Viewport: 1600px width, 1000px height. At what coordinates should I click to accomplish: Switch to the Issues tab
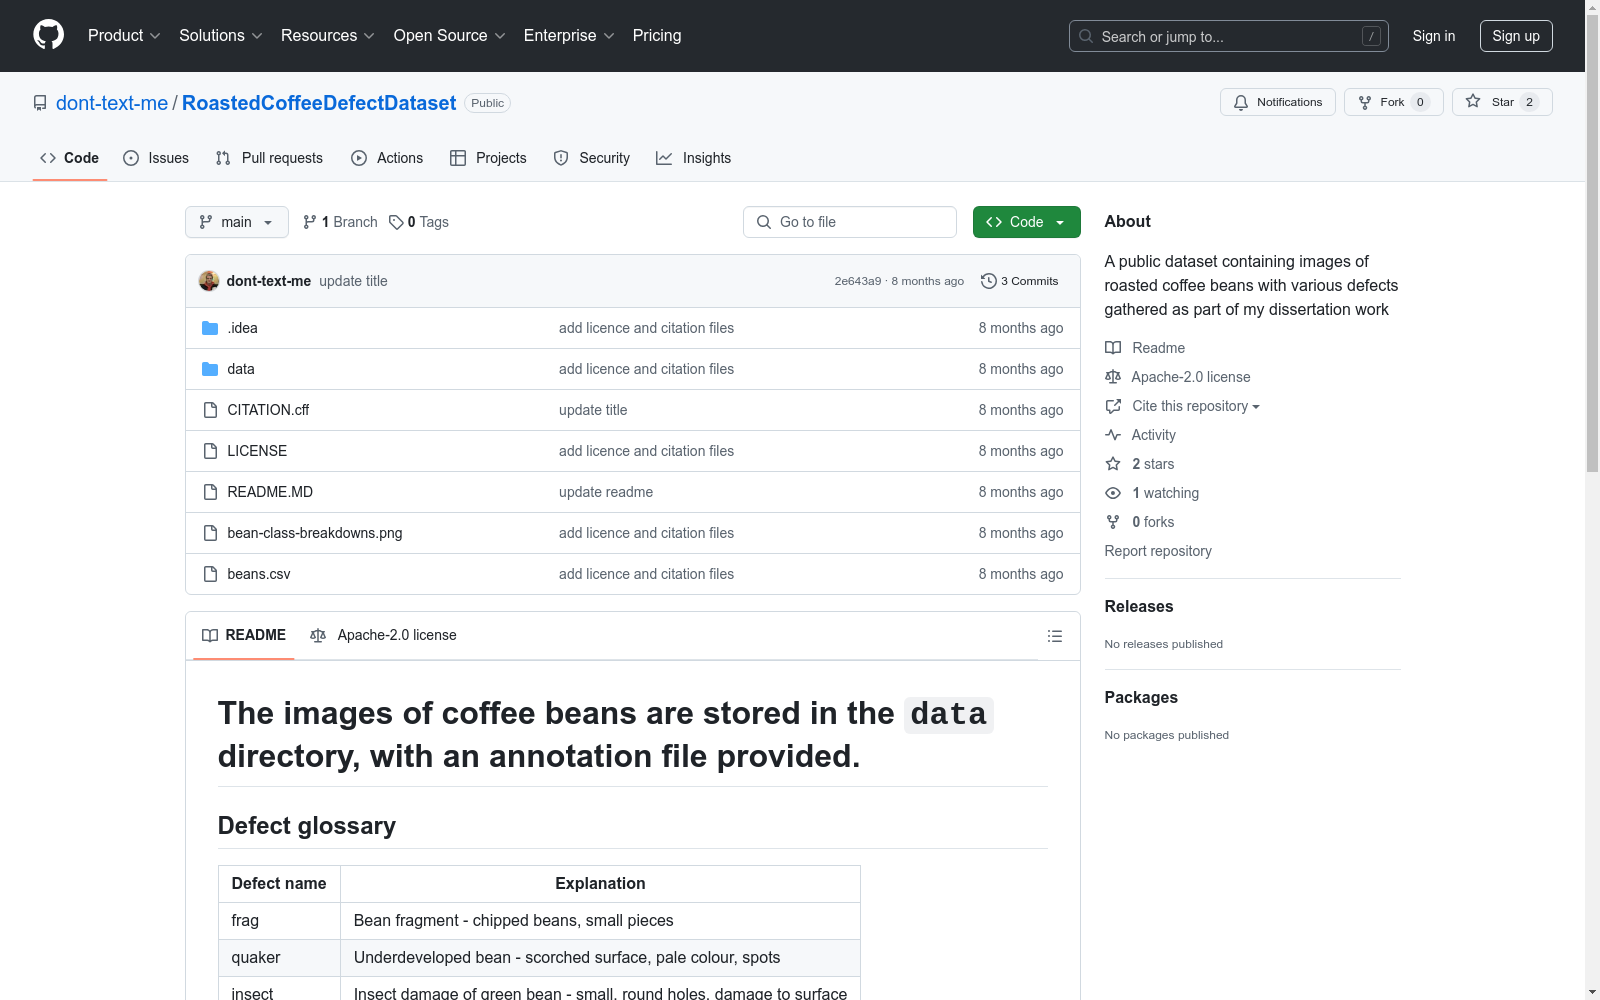pos(156,158)
